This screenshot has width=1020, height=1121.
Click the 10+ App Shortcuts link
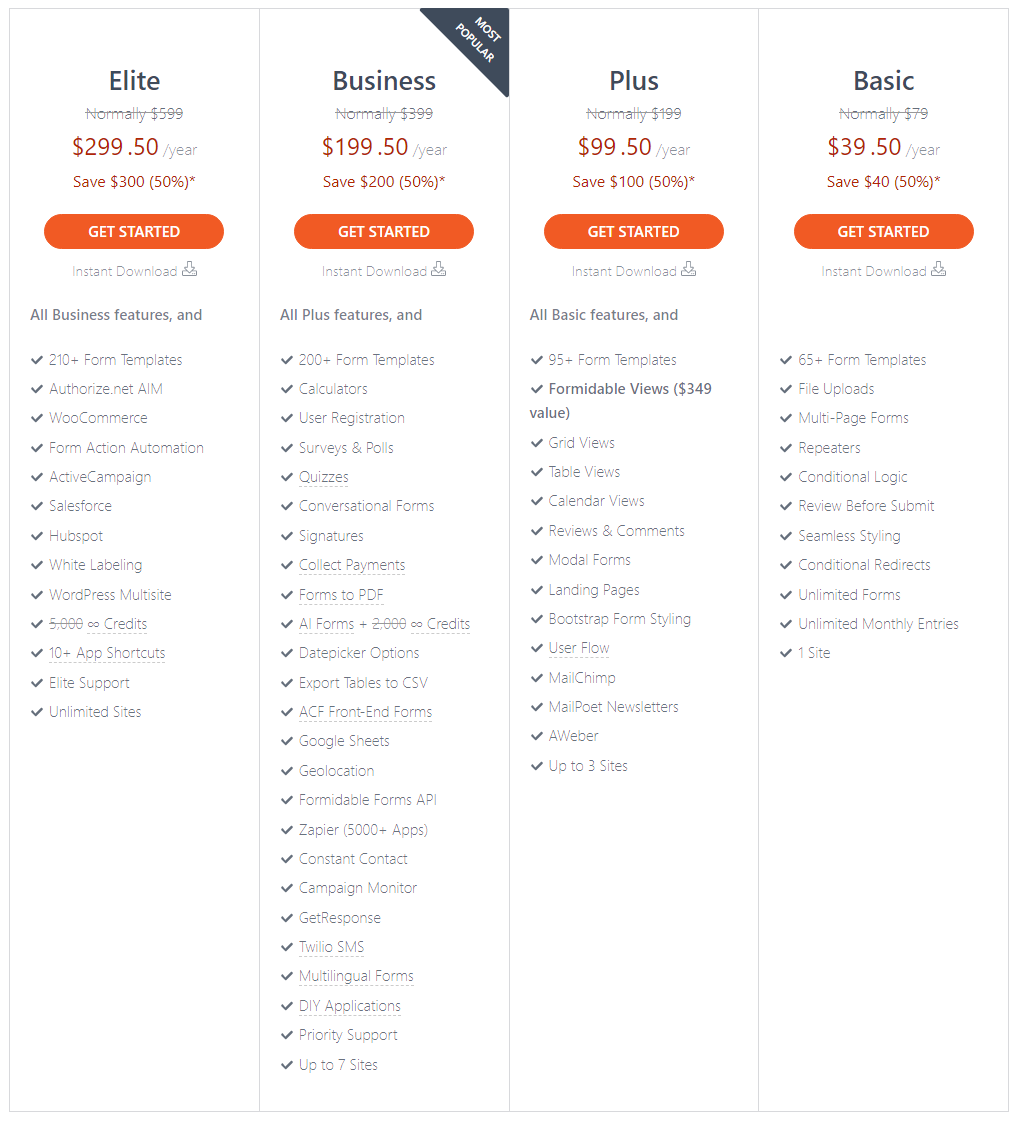107,653
